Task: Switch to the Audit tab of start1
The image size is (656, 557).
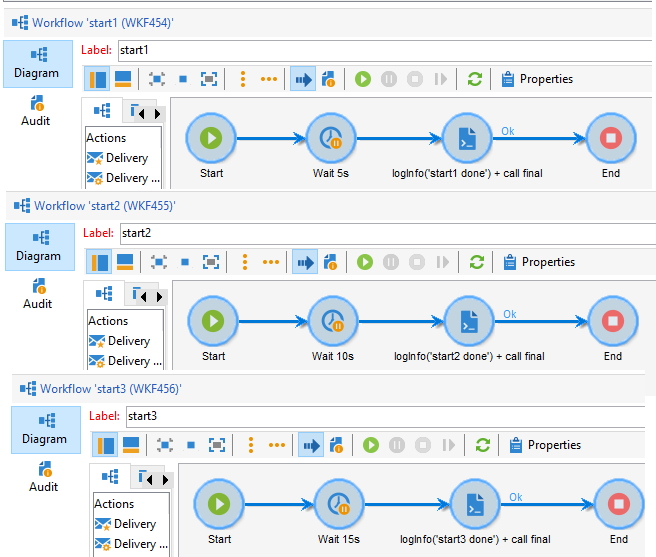Action: click(36, 111)
